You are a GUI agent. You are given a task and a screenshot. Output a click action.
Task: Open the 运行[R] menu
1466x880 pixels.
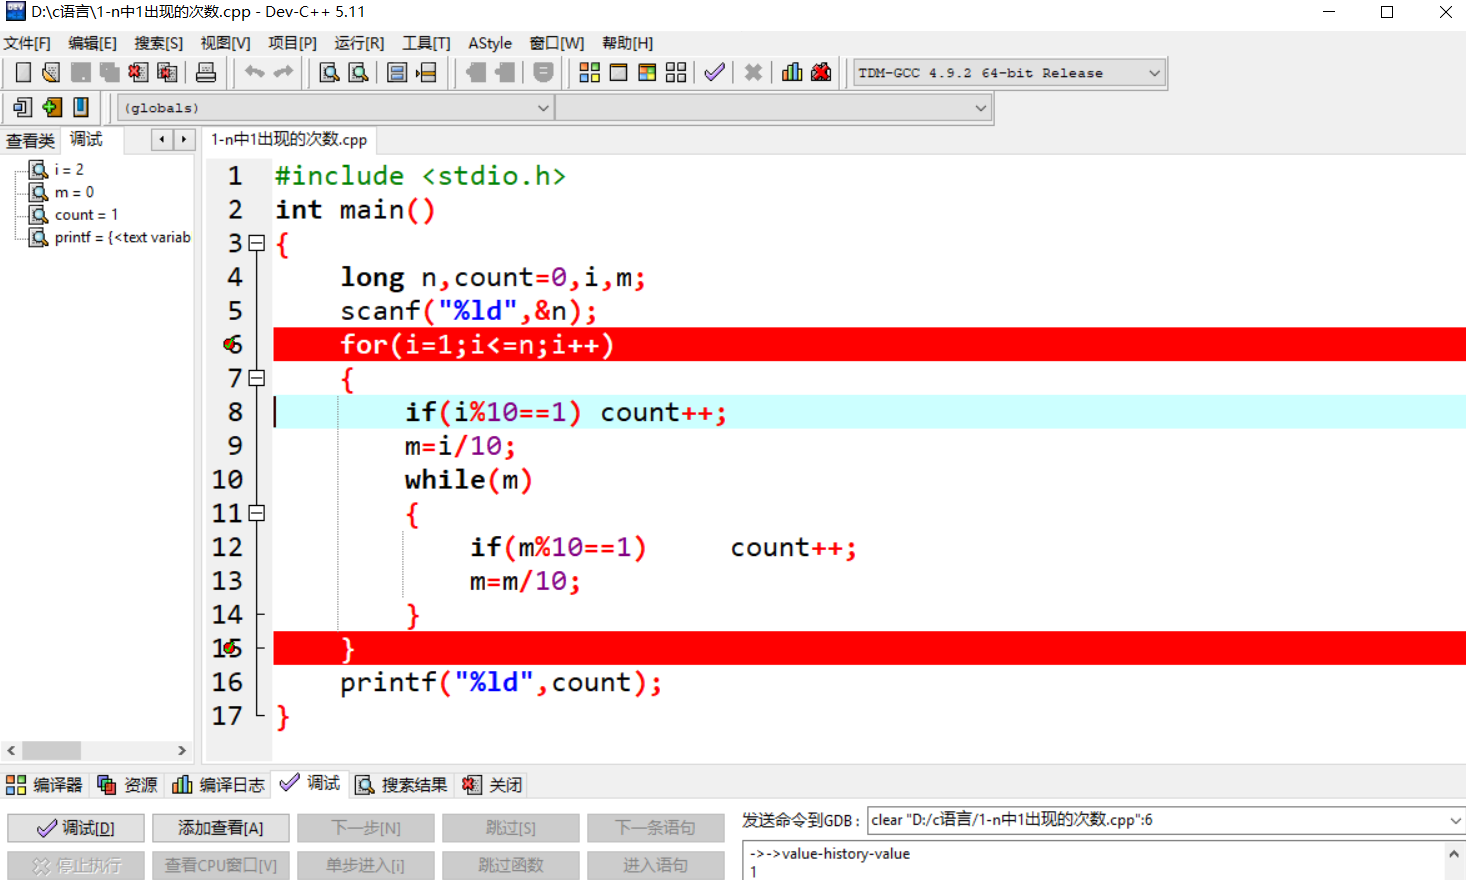point(359,43)
